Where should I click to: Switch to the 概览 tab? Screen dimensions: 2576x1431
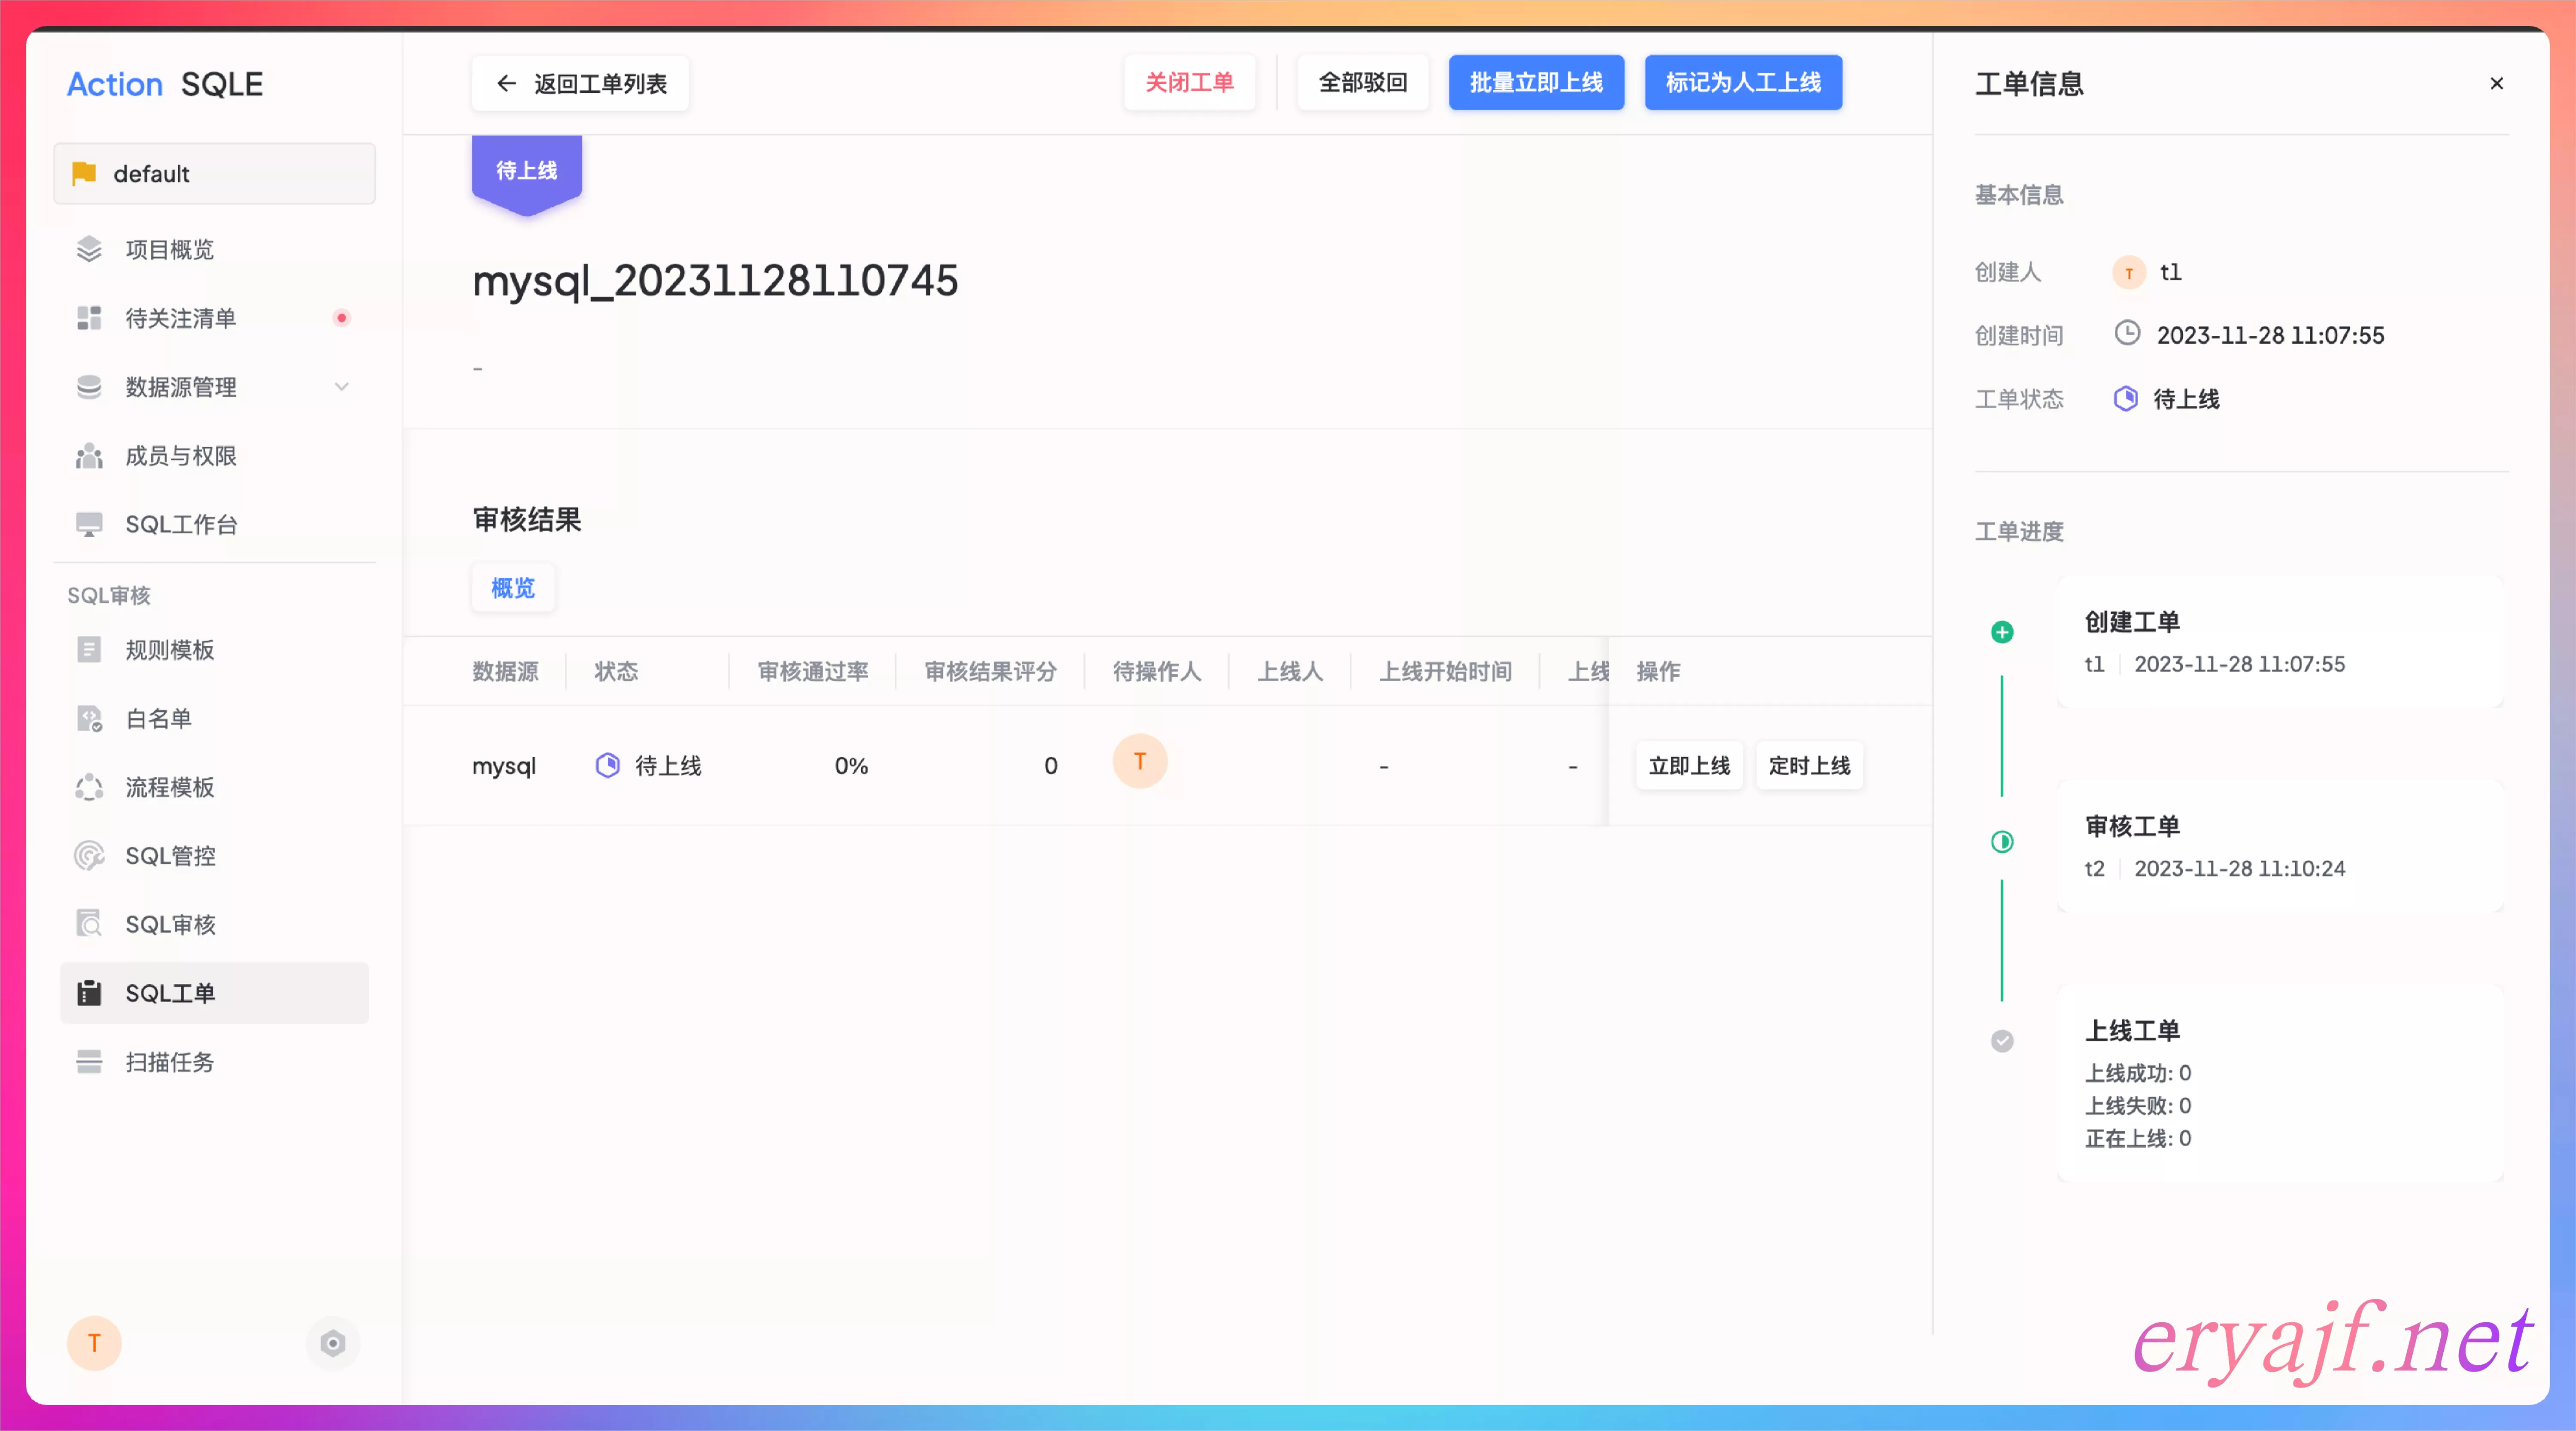coord(513,588)
